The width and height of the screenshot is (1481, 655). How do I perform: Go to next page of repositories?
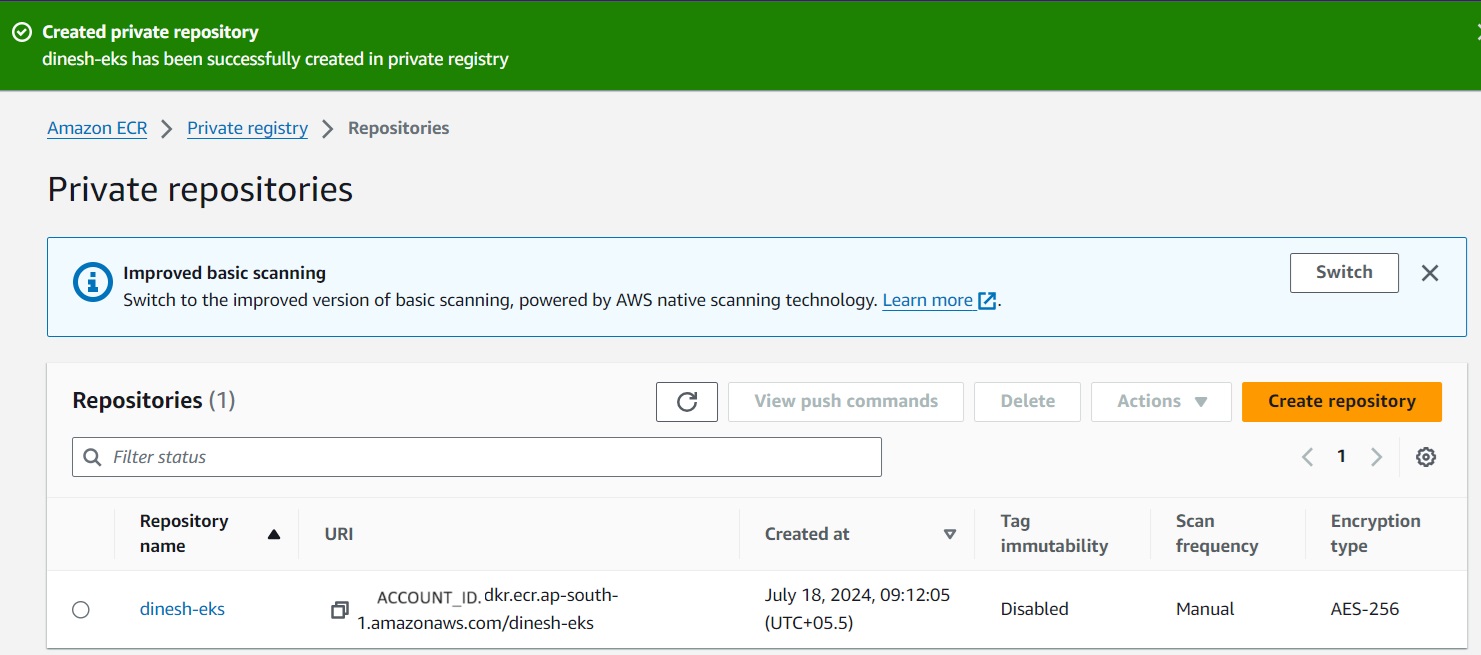1376,457
